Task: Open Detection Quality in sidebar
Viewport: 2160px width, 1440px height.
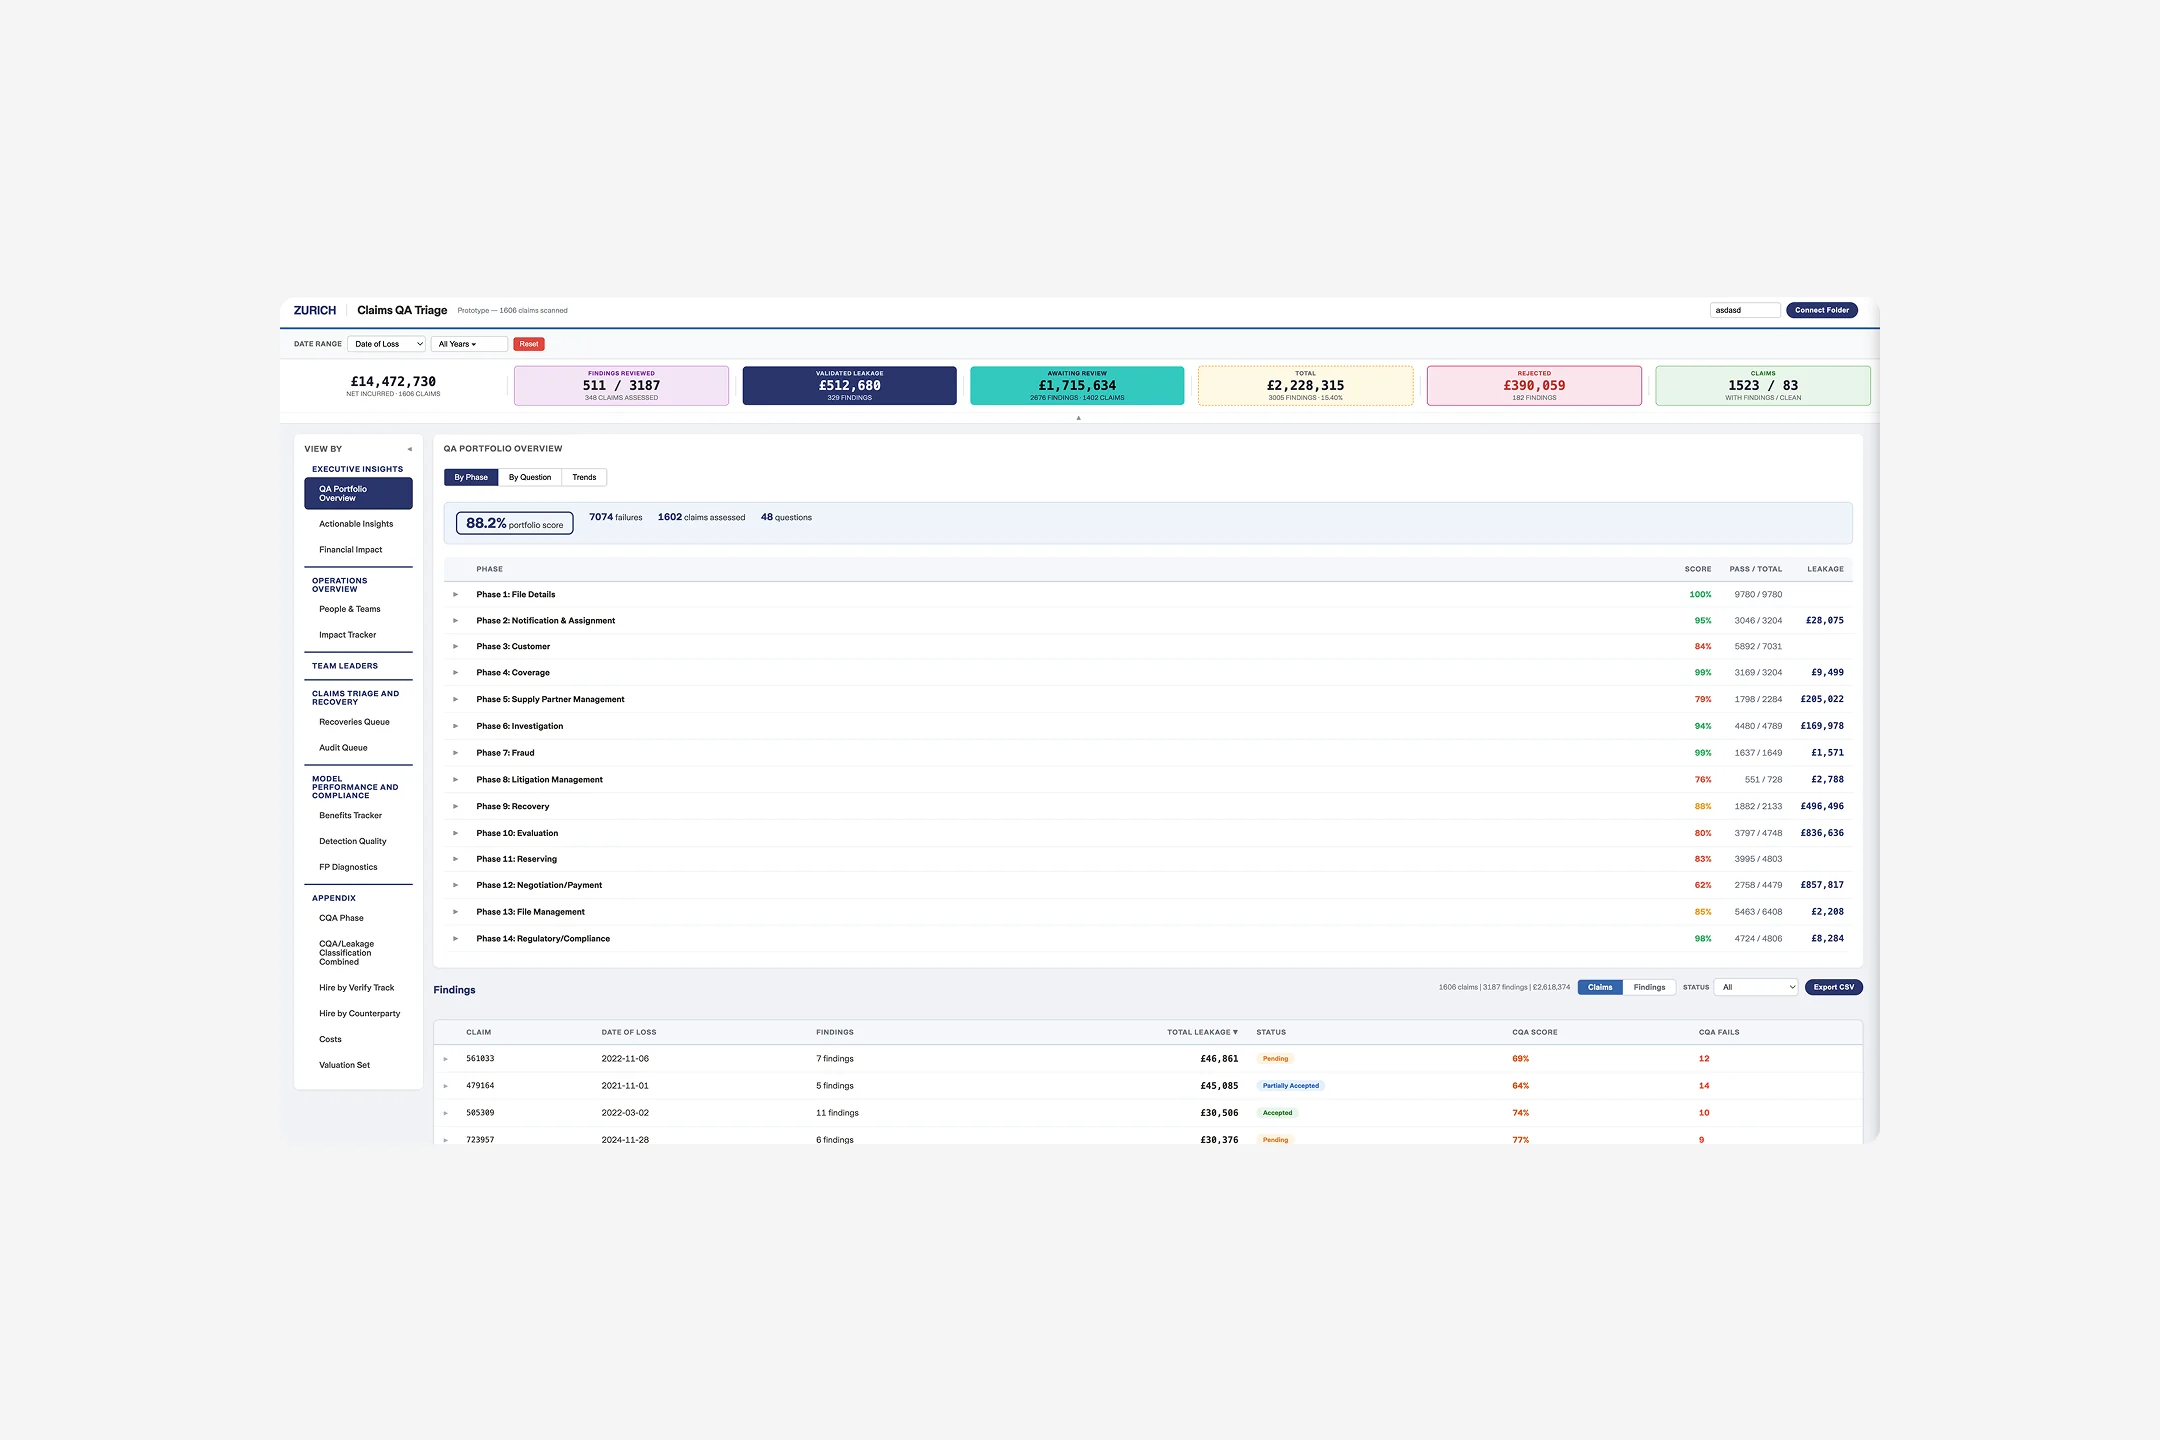Action: point(353,841)
